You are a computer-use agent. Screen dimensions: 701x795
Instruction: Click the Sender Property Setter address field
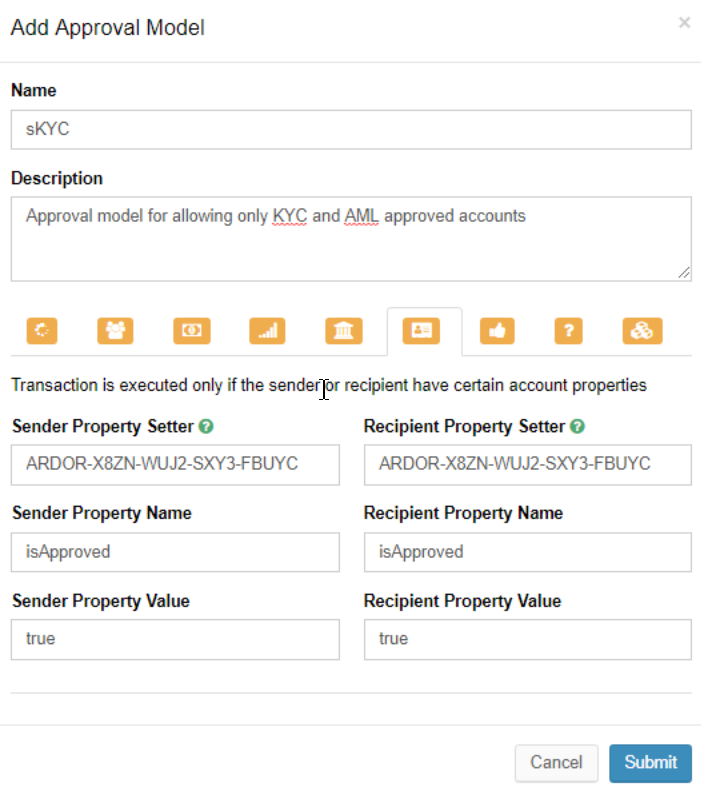[x=175, y=464]
